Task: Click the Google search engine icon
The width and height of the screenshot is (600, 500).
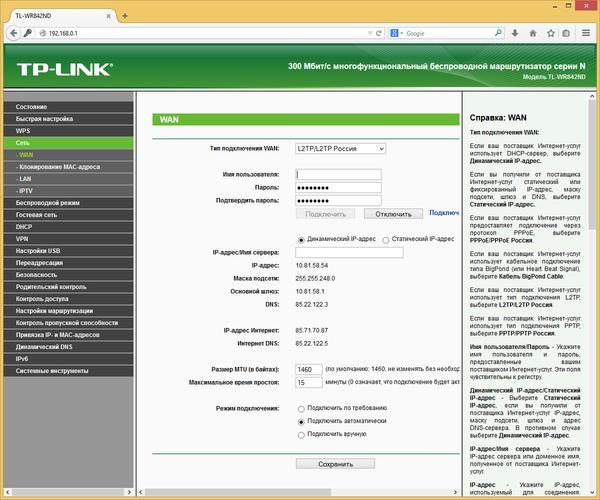Action: click(x=395, y=33)
